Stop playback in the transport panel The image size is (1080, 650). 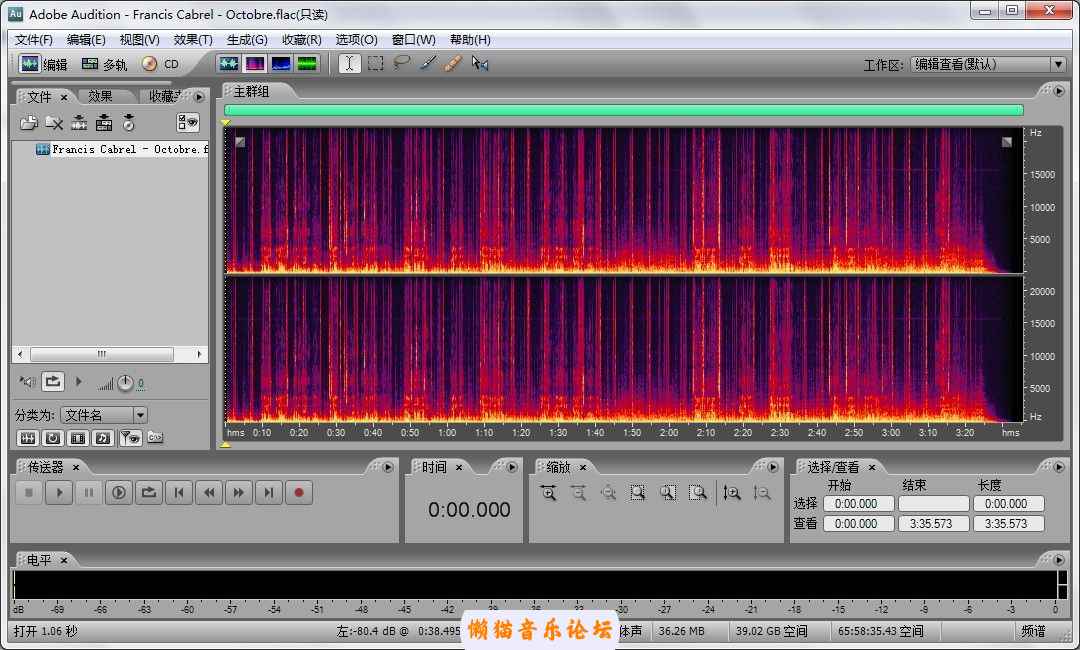click(29, 492)
